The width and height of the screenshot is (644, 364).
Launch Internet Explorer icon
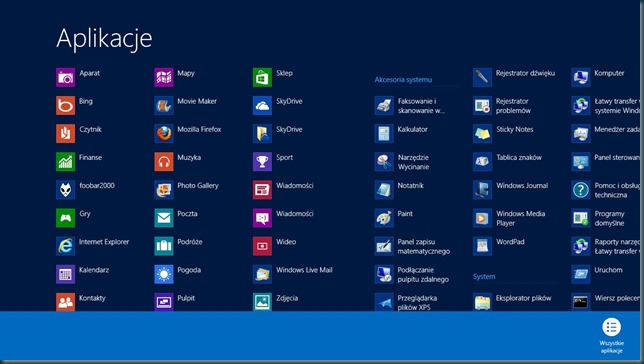point(65,246)
